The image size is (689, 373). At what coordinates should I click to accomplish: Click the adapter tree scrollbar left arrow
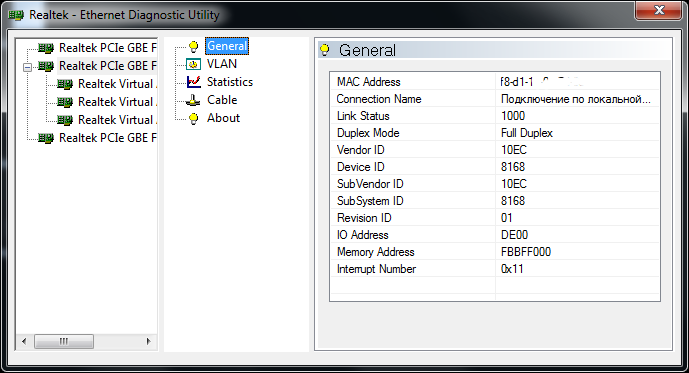pyautogui.click(x=24, y=341)
